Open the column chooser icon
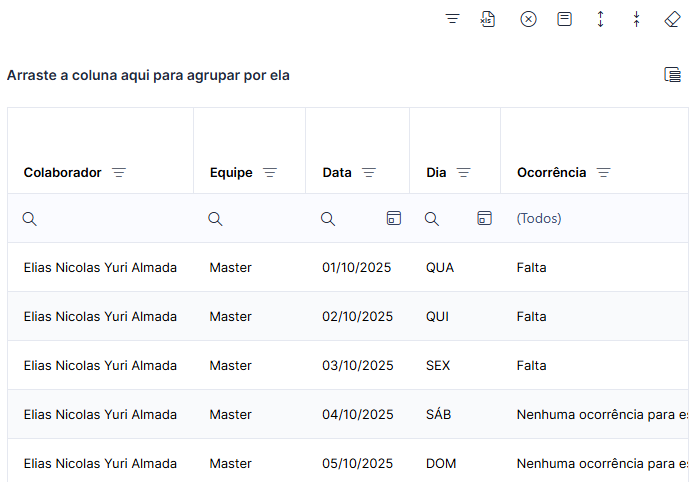Image resolution: width=694 pixels, height=482 pixels. tap(672, 75)
